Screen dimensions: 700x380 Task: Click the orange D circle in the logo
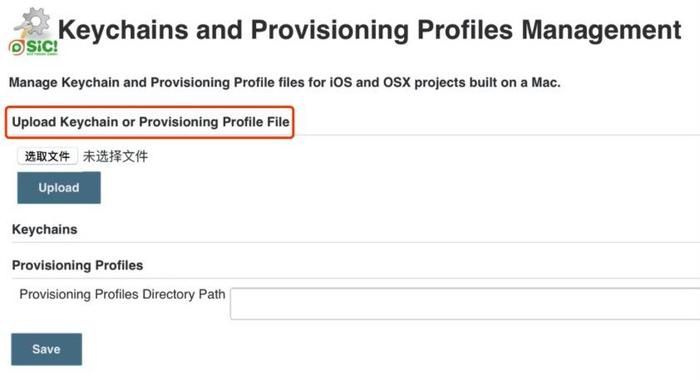[x=17, y=48]
